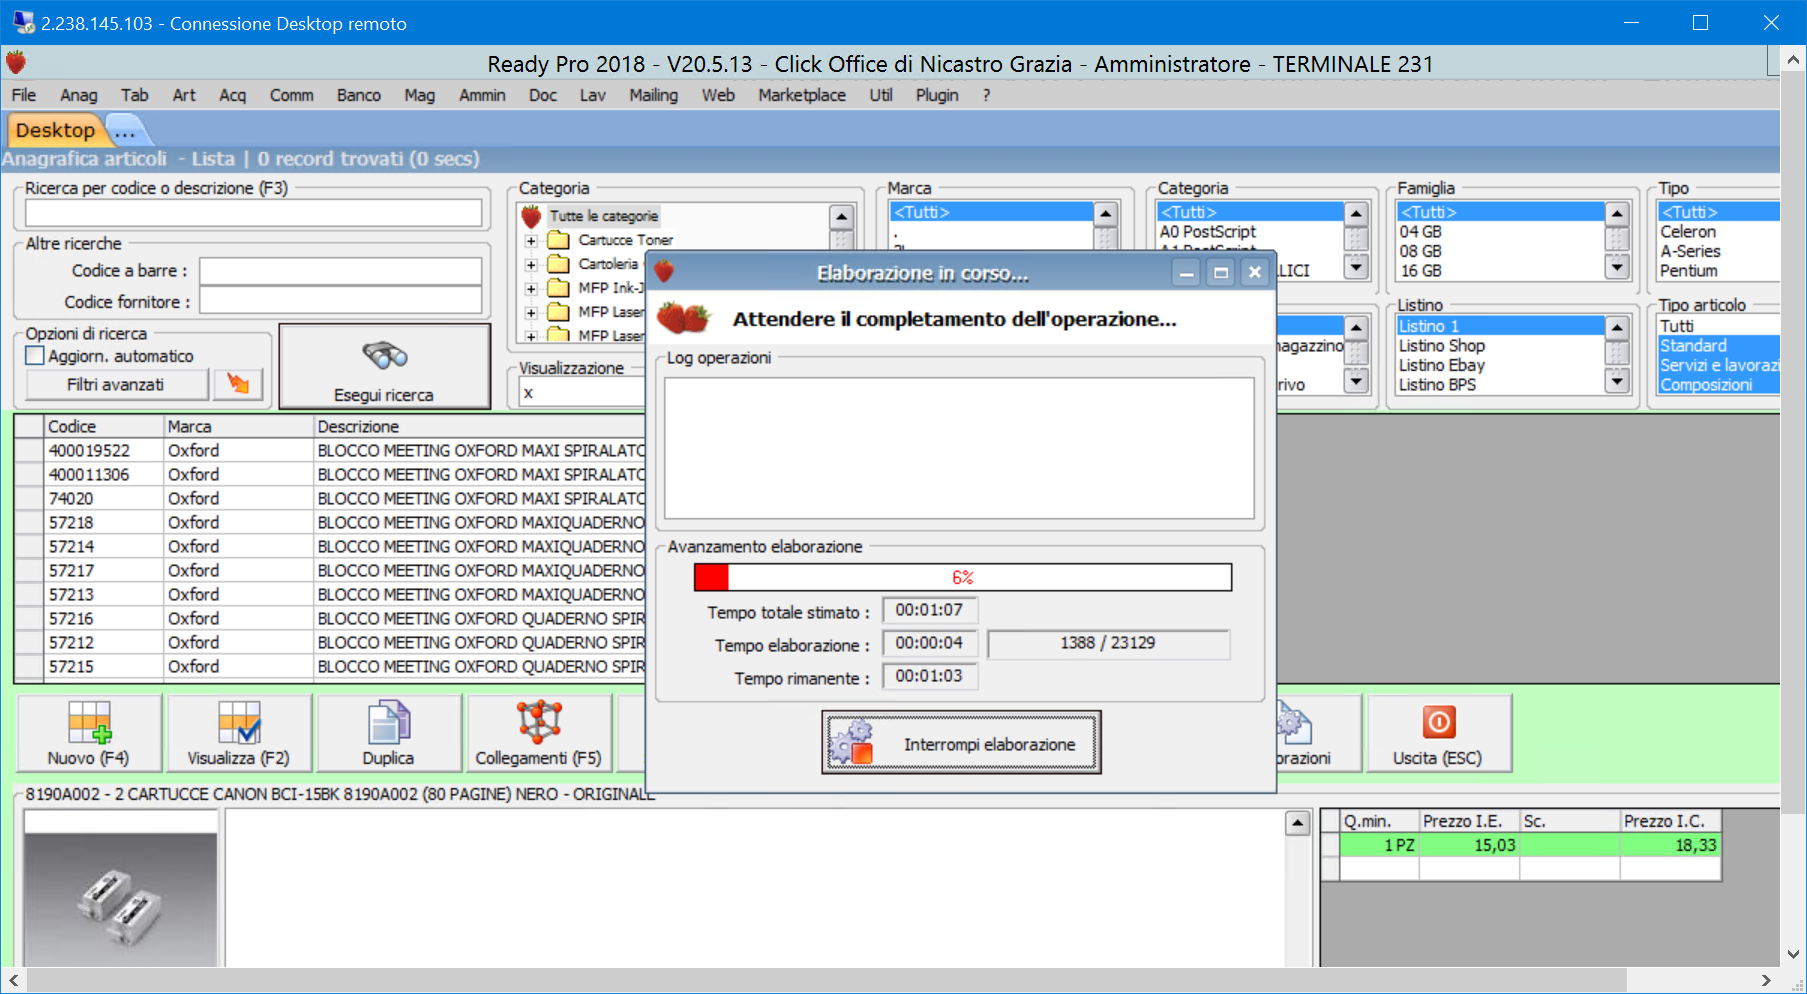This screenshot has height=994, width=1807.
Task: Click the Cartucce Toner folder icon
Action: tap(558, 240)
